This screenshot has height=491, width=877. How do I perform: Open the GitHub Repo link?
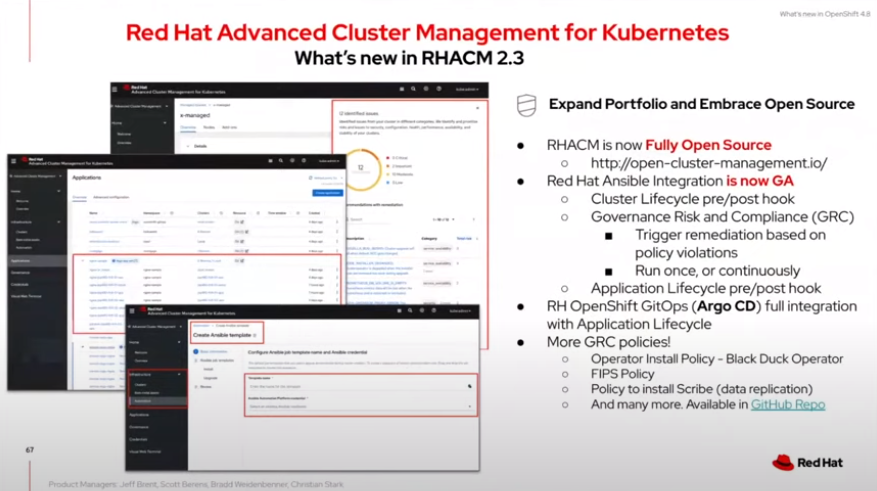click(x=788, y=404)
